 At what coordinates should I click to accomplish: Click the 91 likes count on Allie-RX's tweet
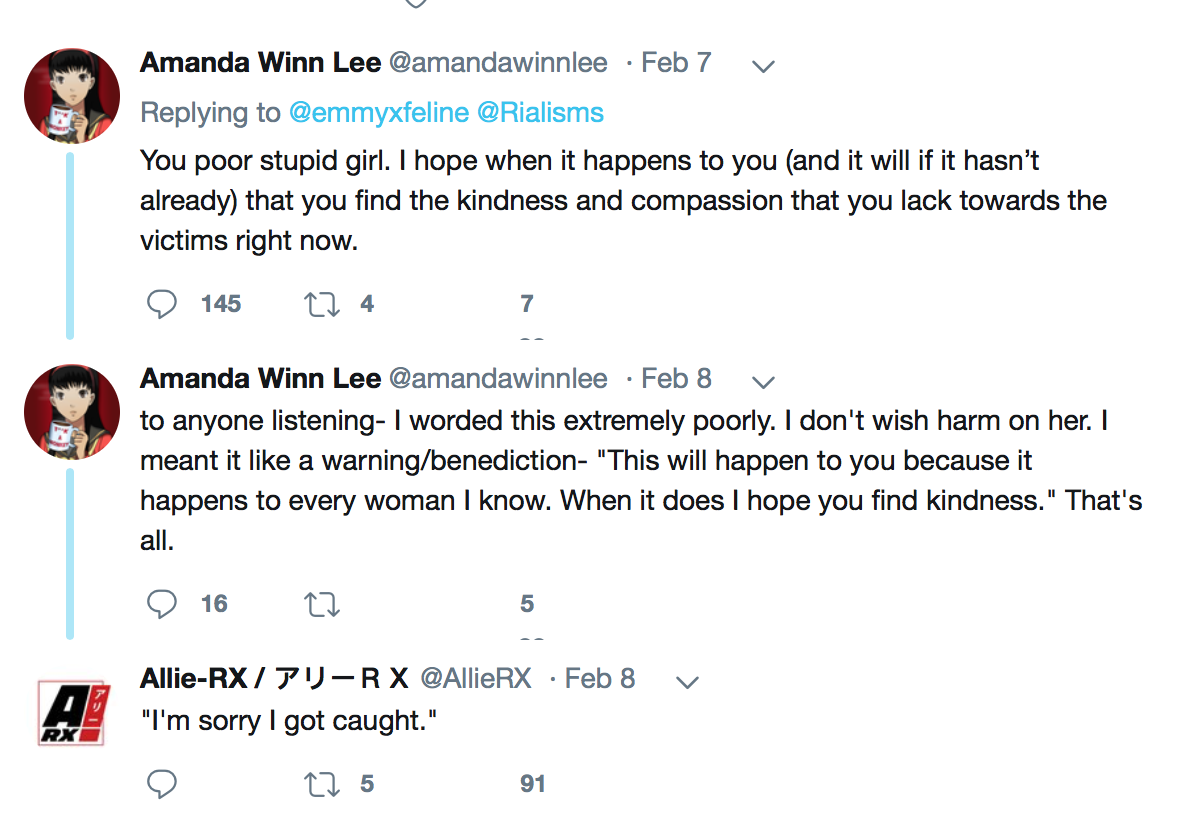(533, 784)
